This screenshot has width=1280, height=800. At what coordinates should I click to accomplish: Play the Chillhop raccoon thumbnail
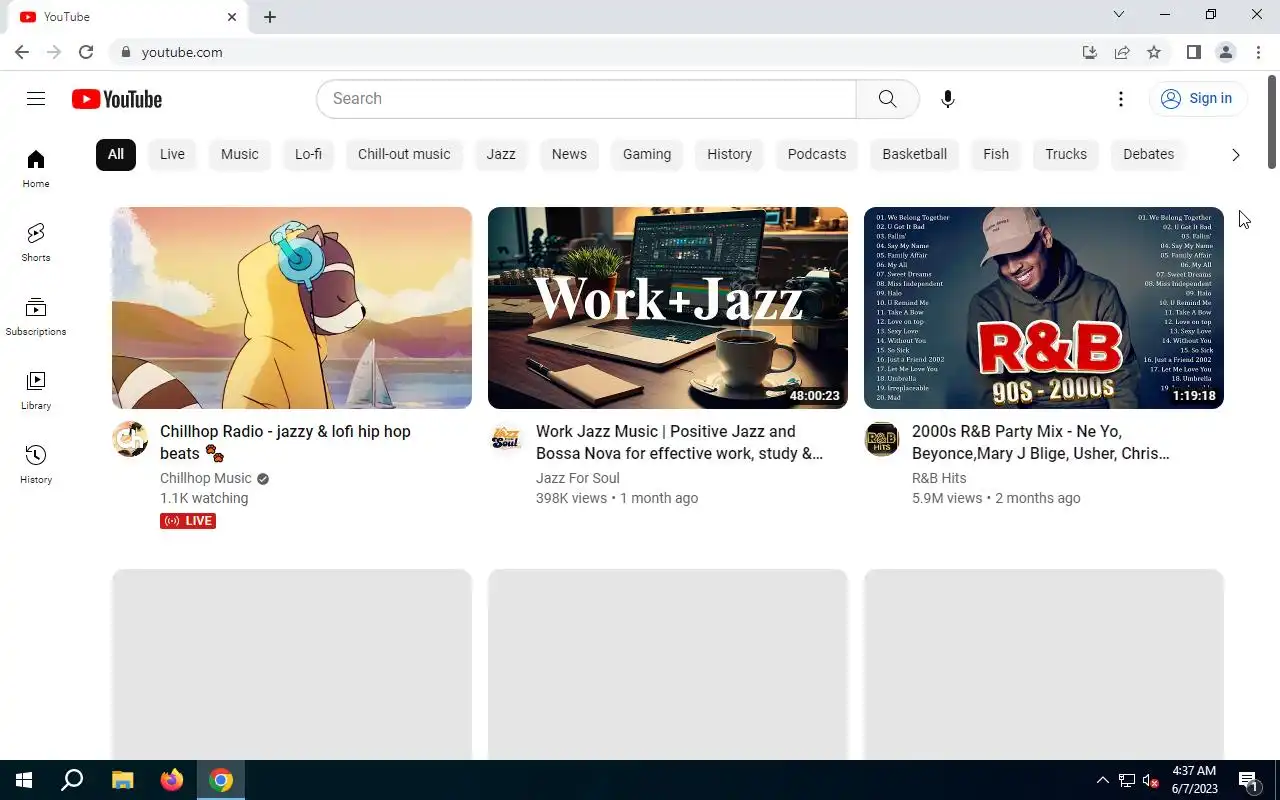[292, 308]
